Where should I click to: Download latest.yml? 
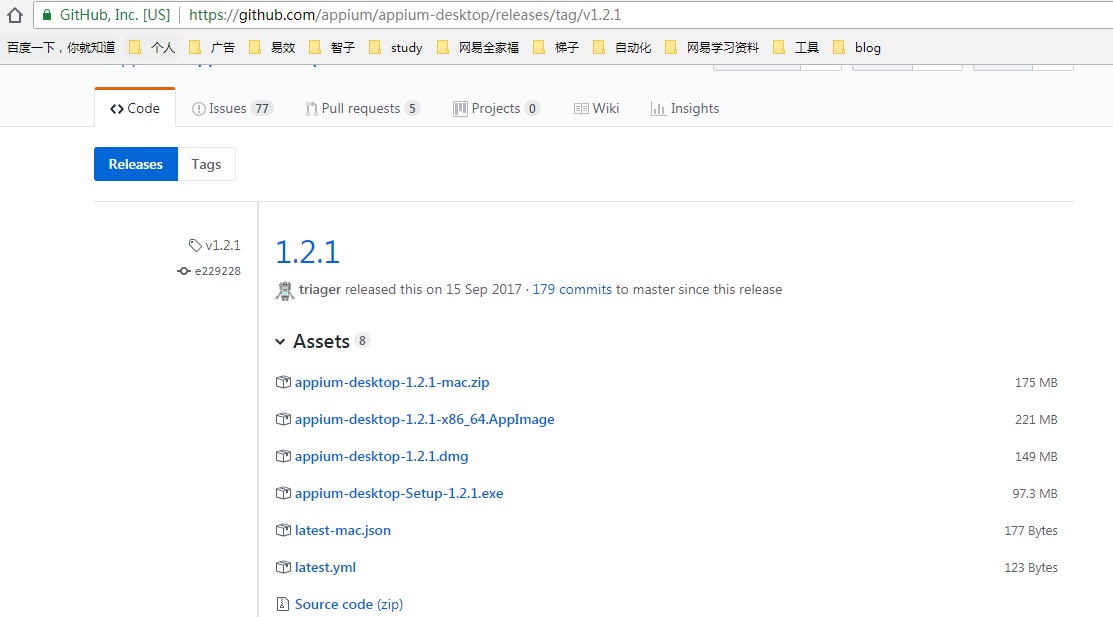[x=325, y=567]
